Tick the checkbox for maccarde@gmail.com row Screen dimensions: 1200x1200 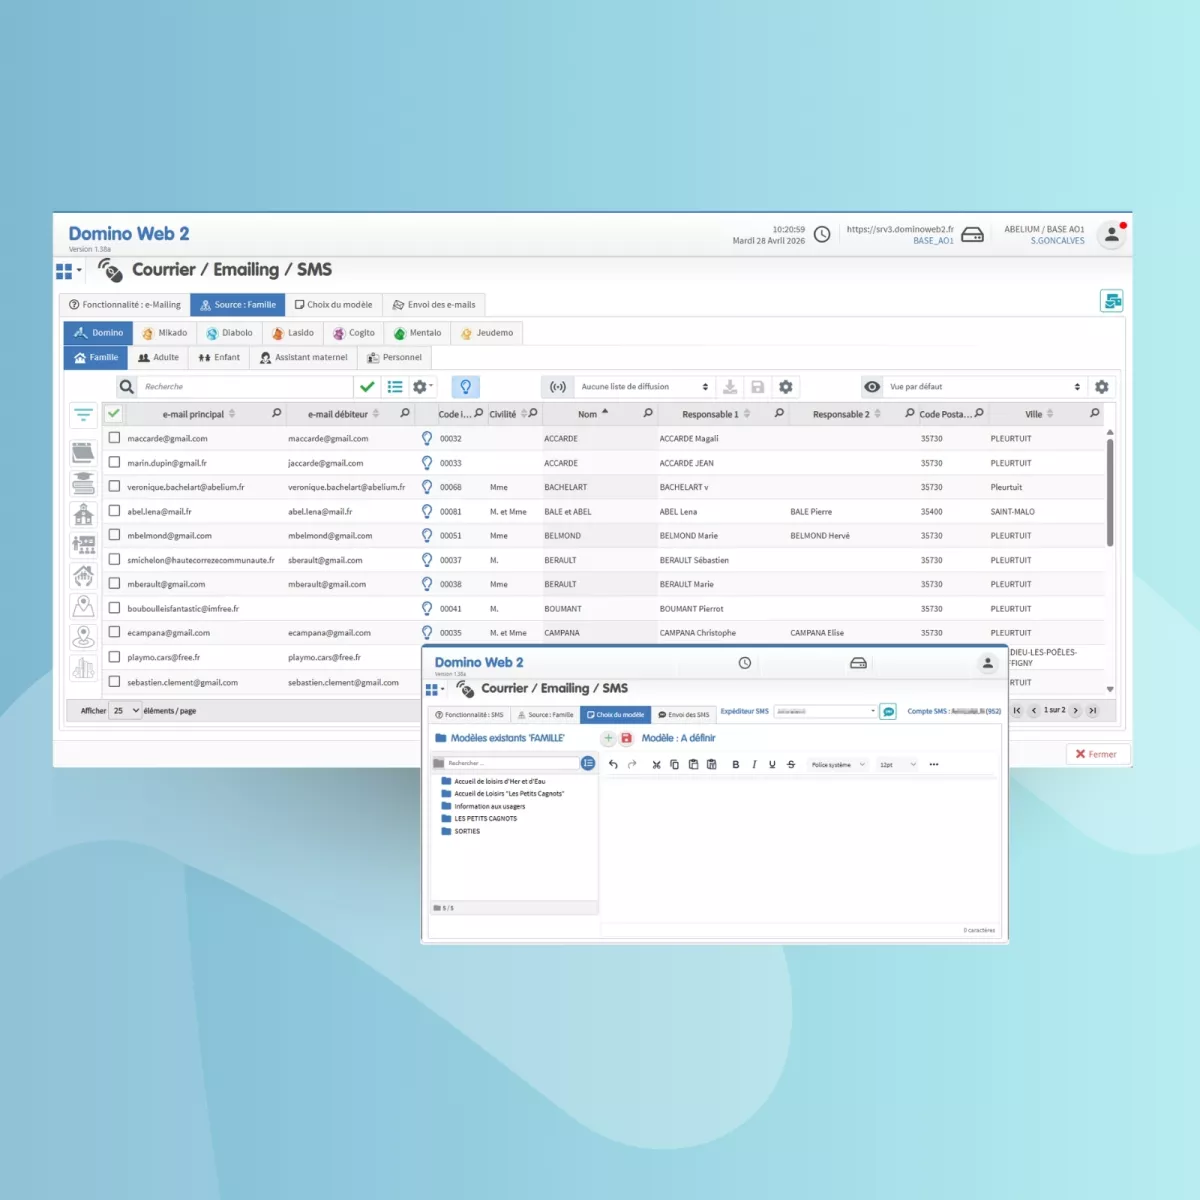(114, 438)
